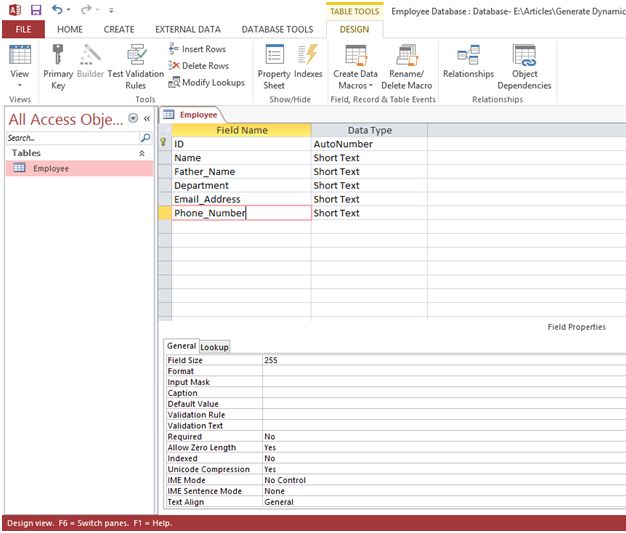626x533 pixels.
Task: Select the General properties tab
Action: point(182,346)
